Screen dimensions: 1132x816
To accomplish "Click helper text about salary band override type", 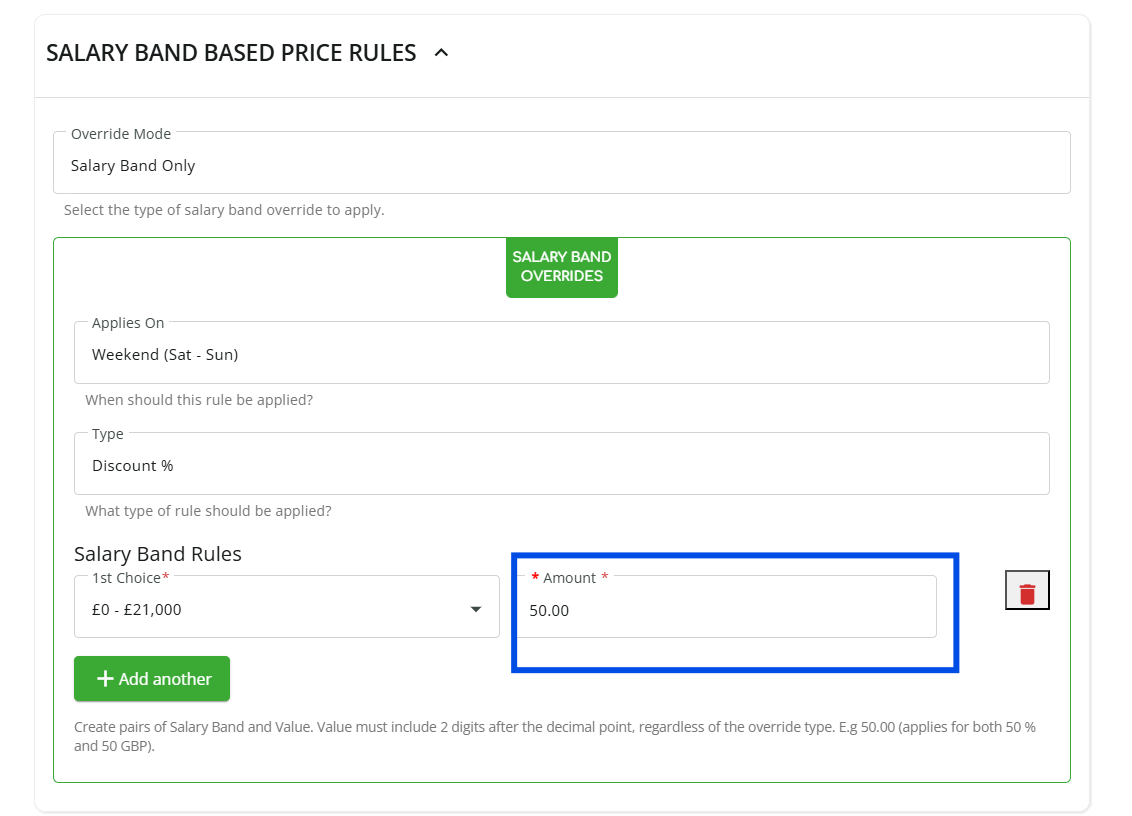I will coord(224,210).
